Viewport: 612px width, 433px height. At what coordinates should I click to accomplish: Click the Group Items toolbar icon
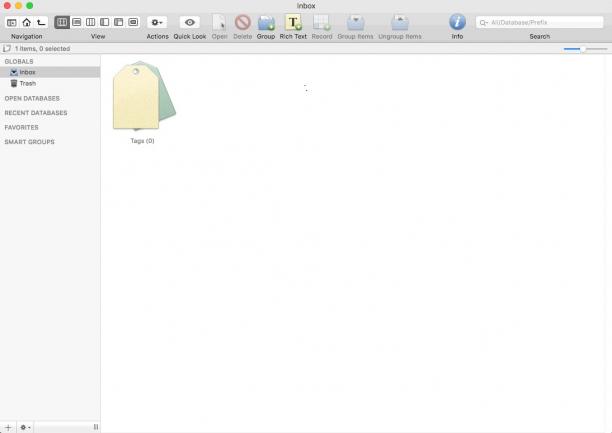tap(356, 22)
